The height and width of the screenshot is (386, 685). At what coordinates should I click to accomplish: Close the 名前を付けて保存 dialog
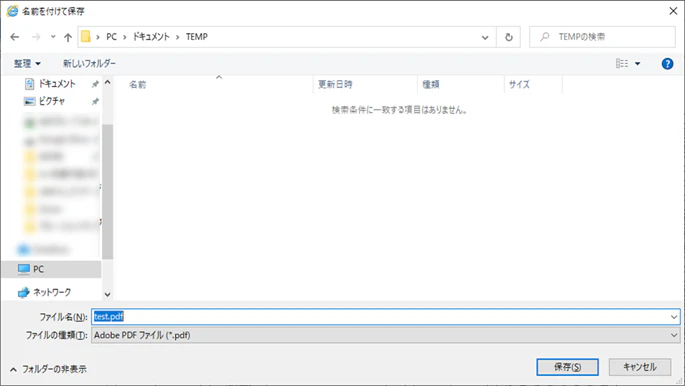(x=673, y=11)
